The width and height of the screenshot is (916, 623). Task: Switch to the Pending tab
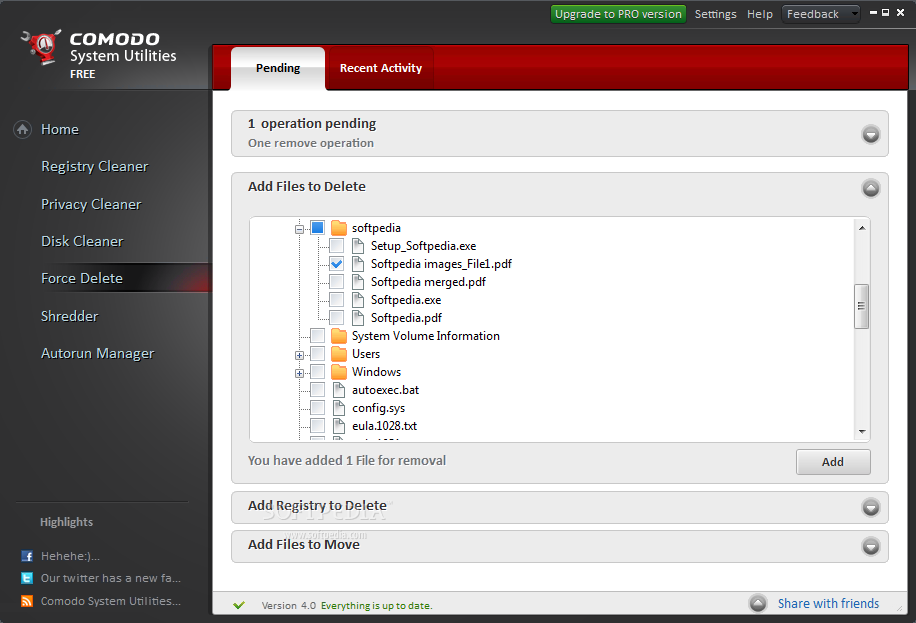278,68
